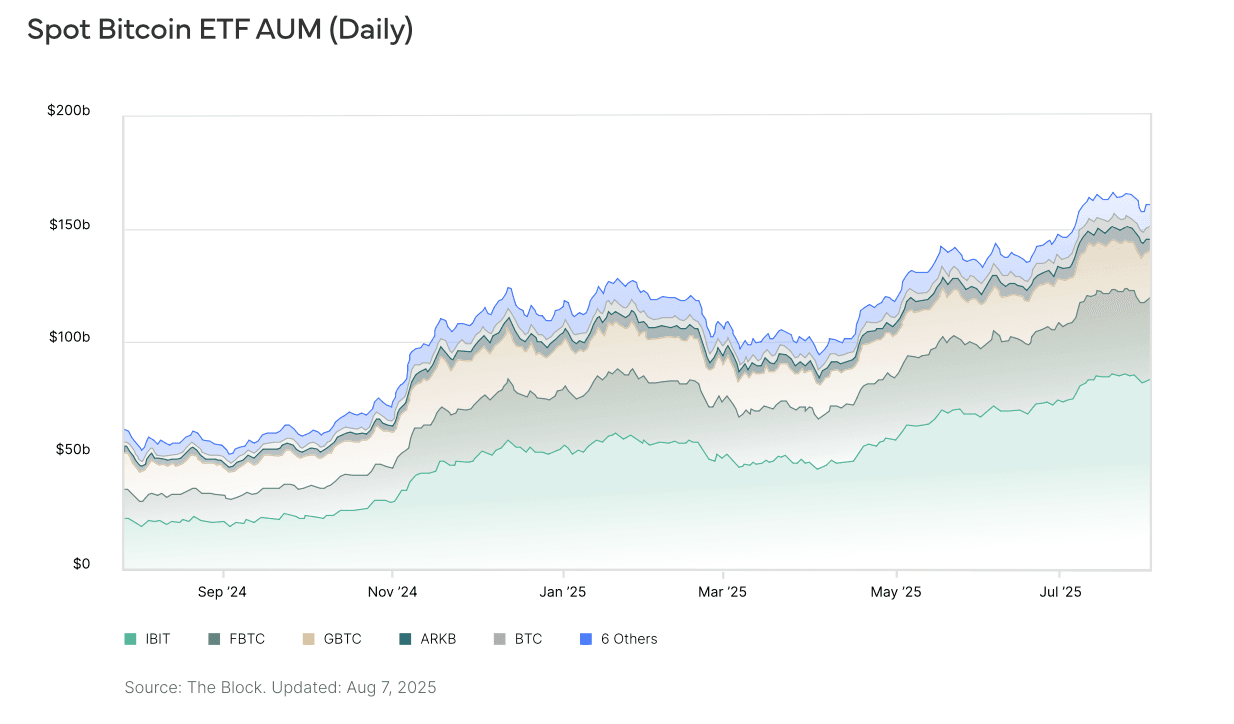Image resolution: width=1234 pixels, height=724 pixels.
Task: Toggle the 6 Others legend label
Action: point(629,639)
